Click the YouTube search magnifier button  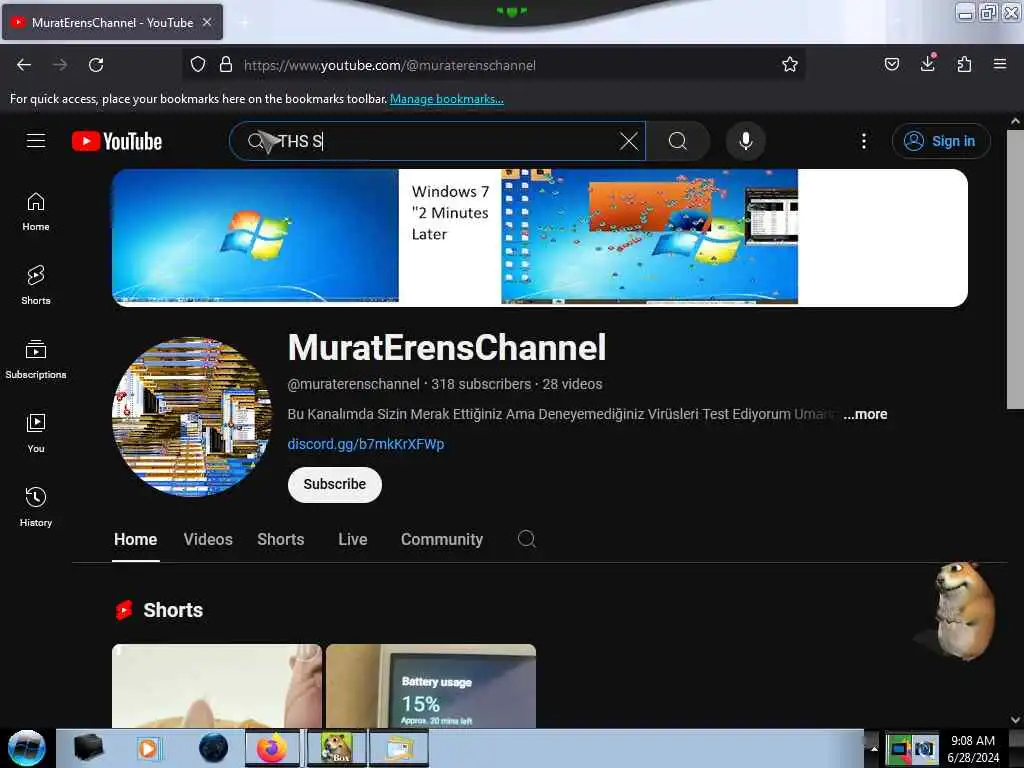678,141
